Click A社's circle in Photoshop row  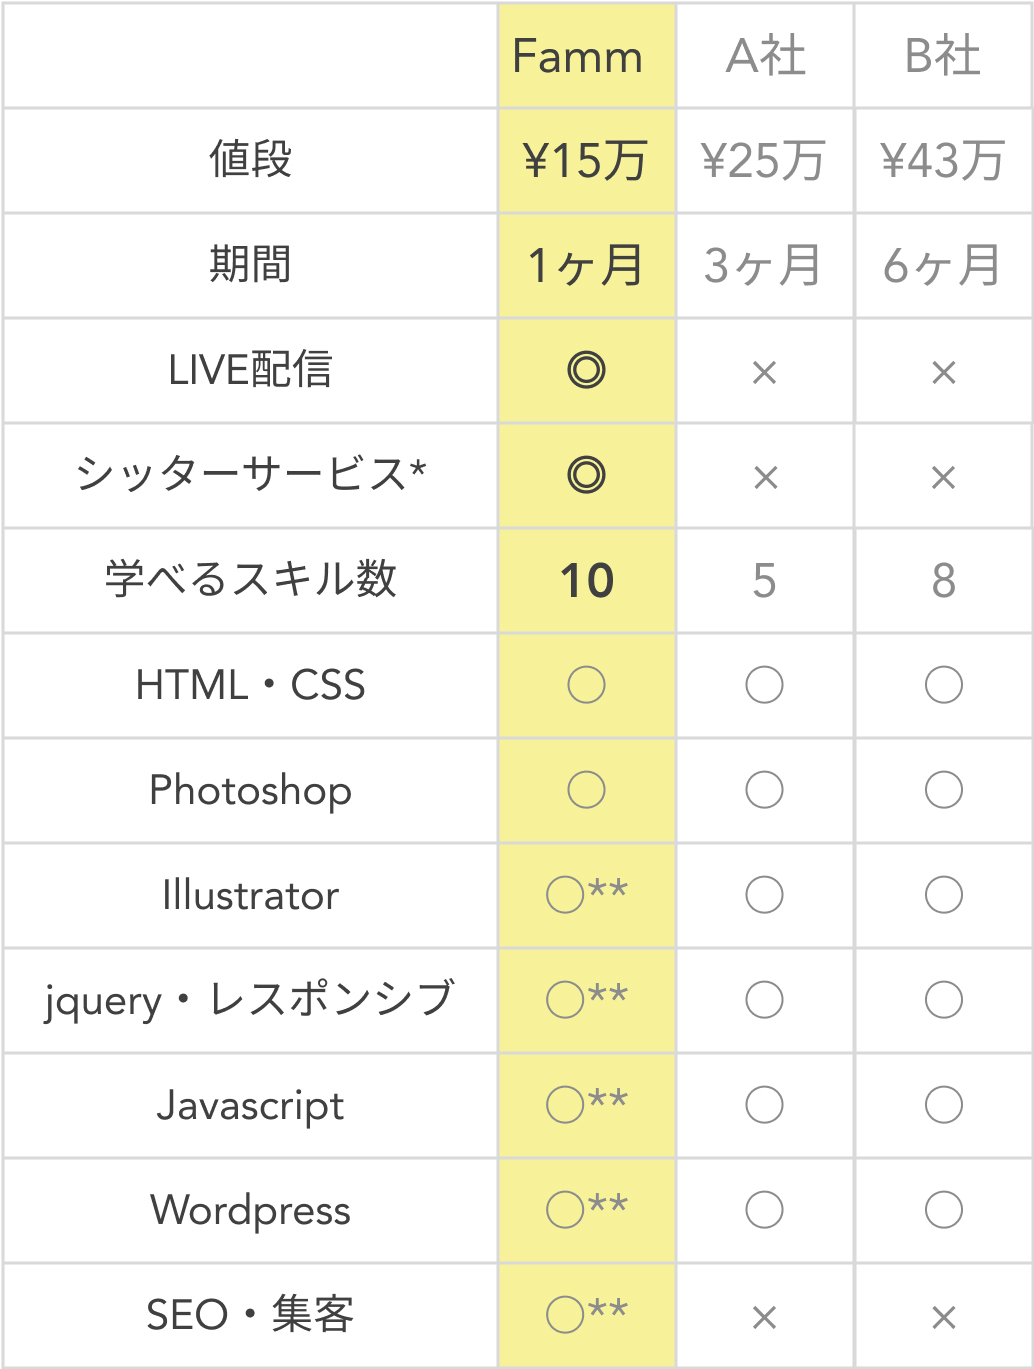click(764, 790)
